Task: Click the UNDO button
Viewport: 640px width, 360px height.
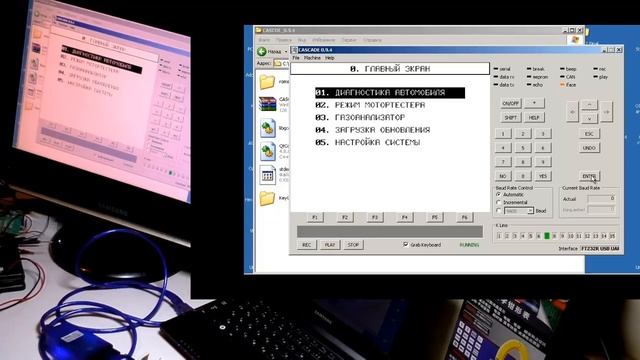Action: [x=589, y=148]
